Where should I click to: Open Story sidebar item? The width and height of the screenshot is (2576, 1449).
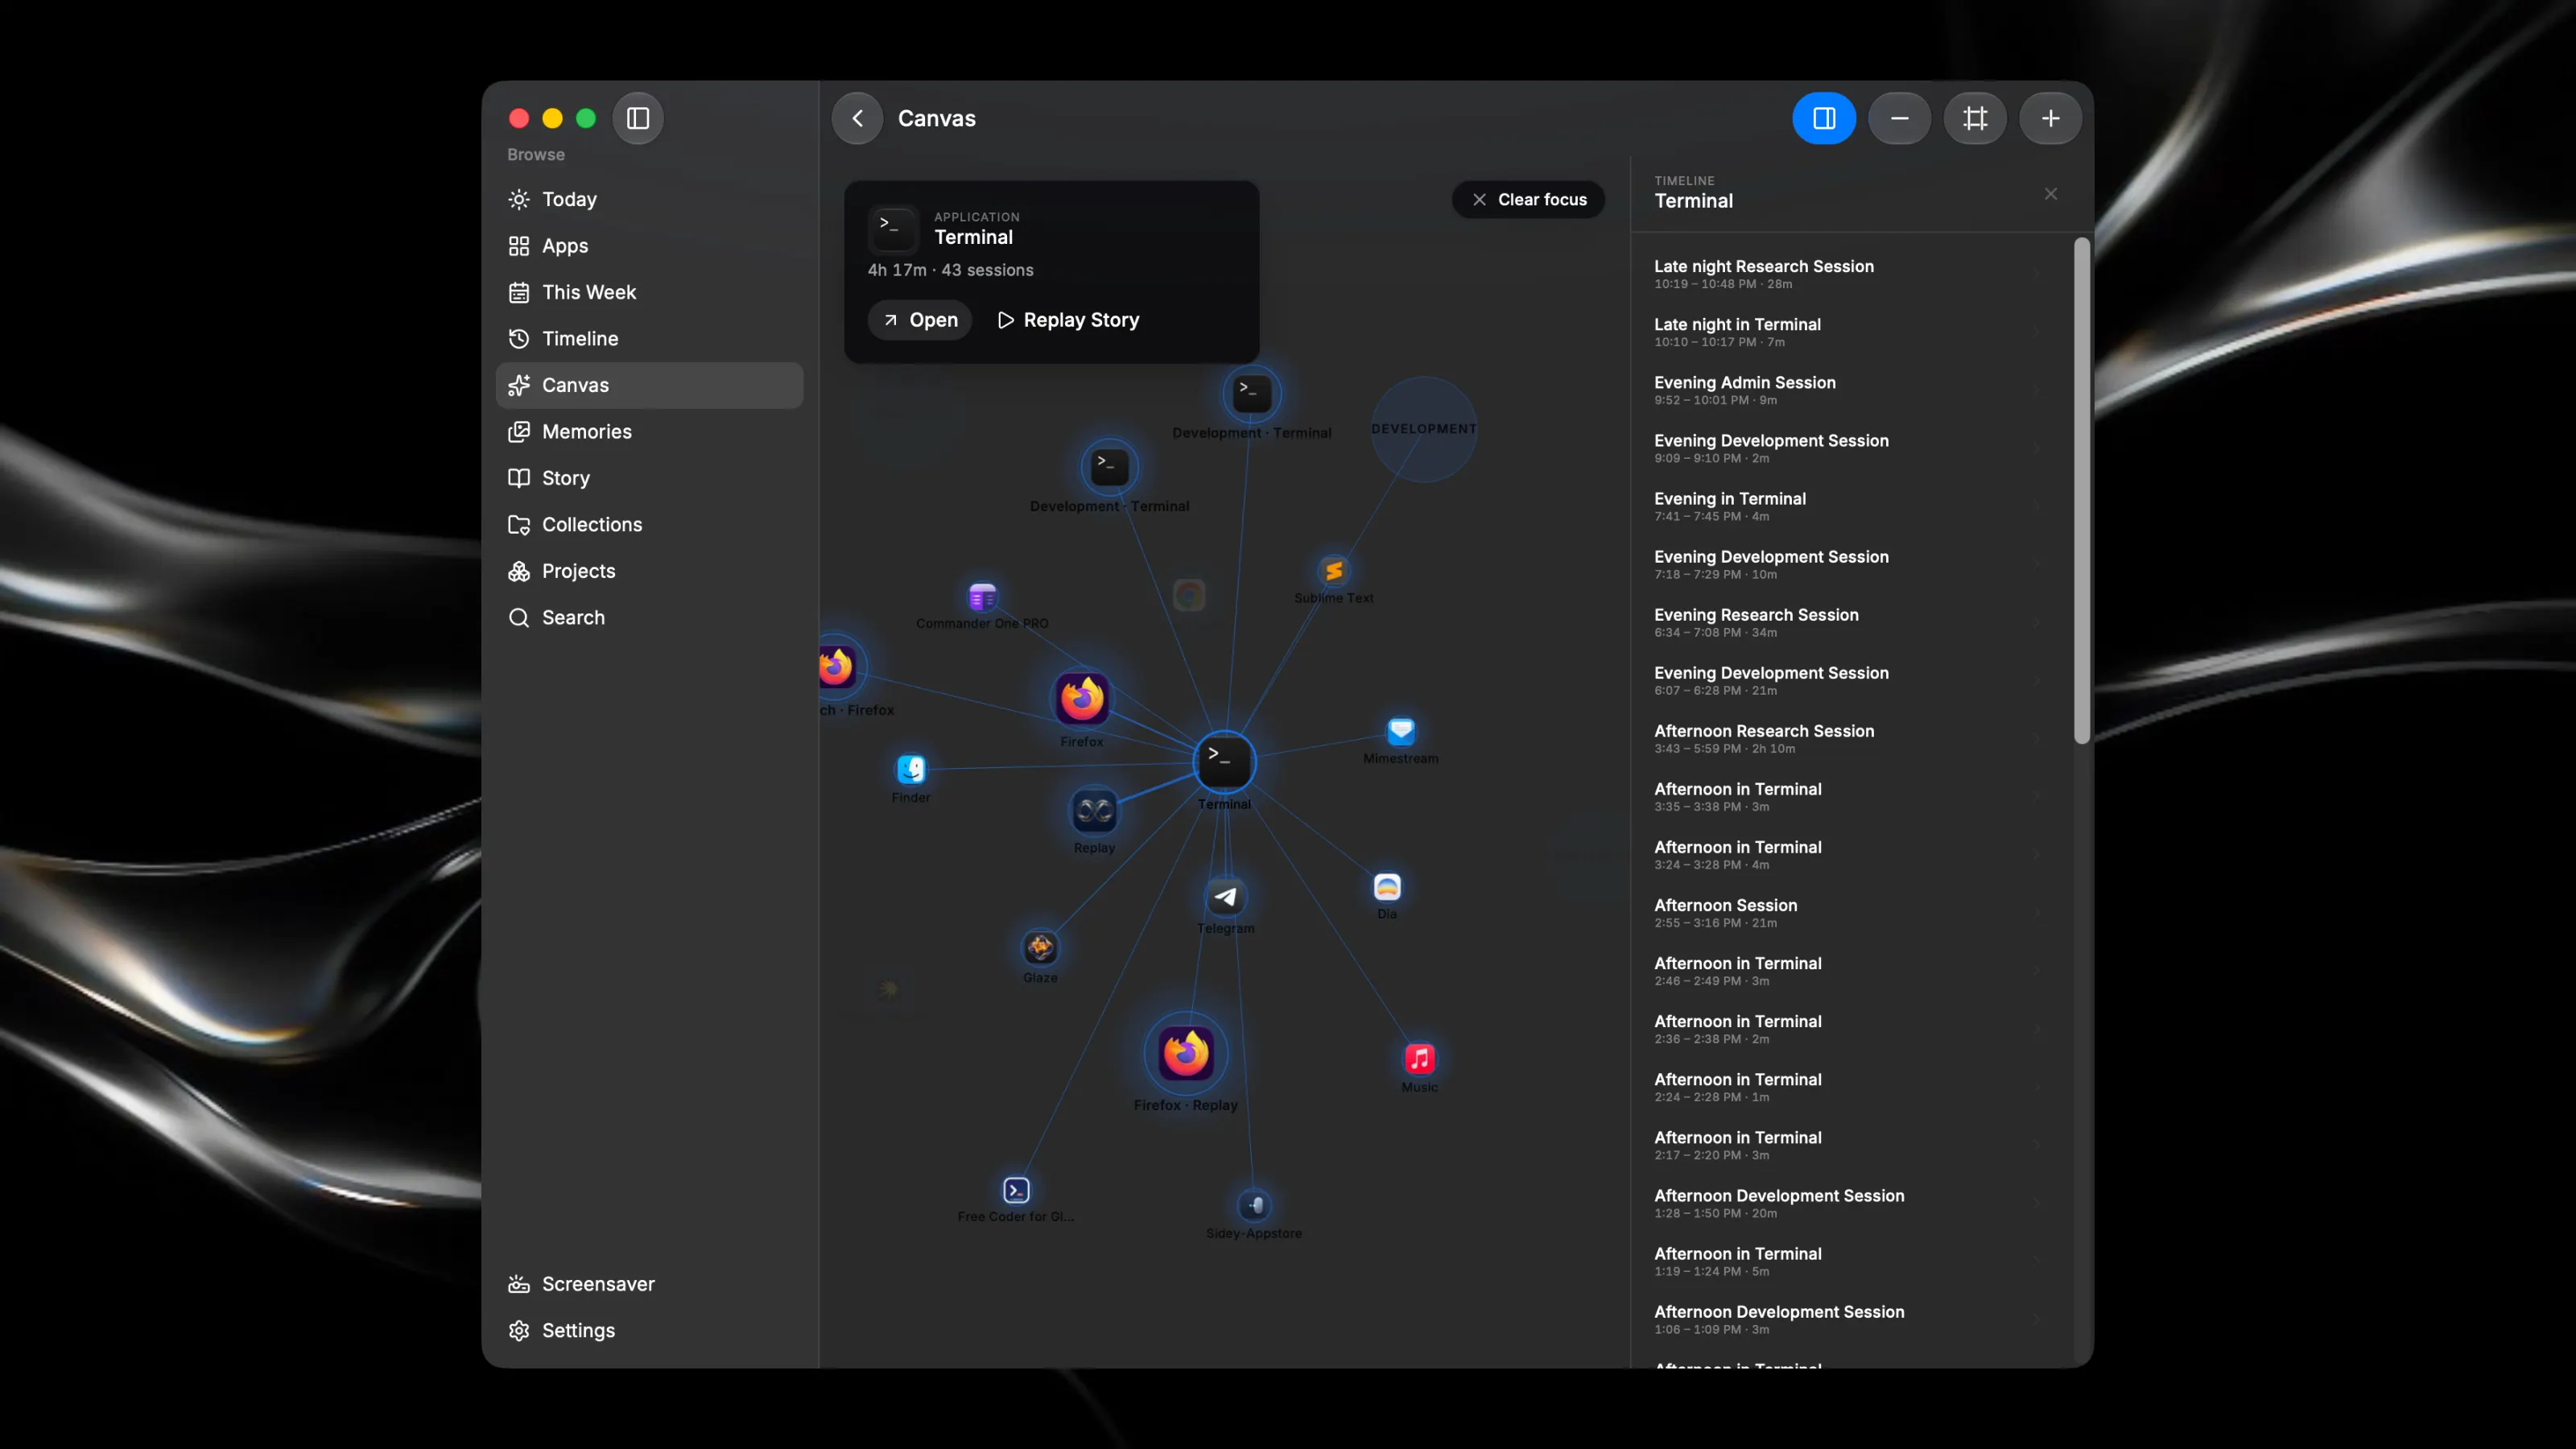click(x=650, y=478)
